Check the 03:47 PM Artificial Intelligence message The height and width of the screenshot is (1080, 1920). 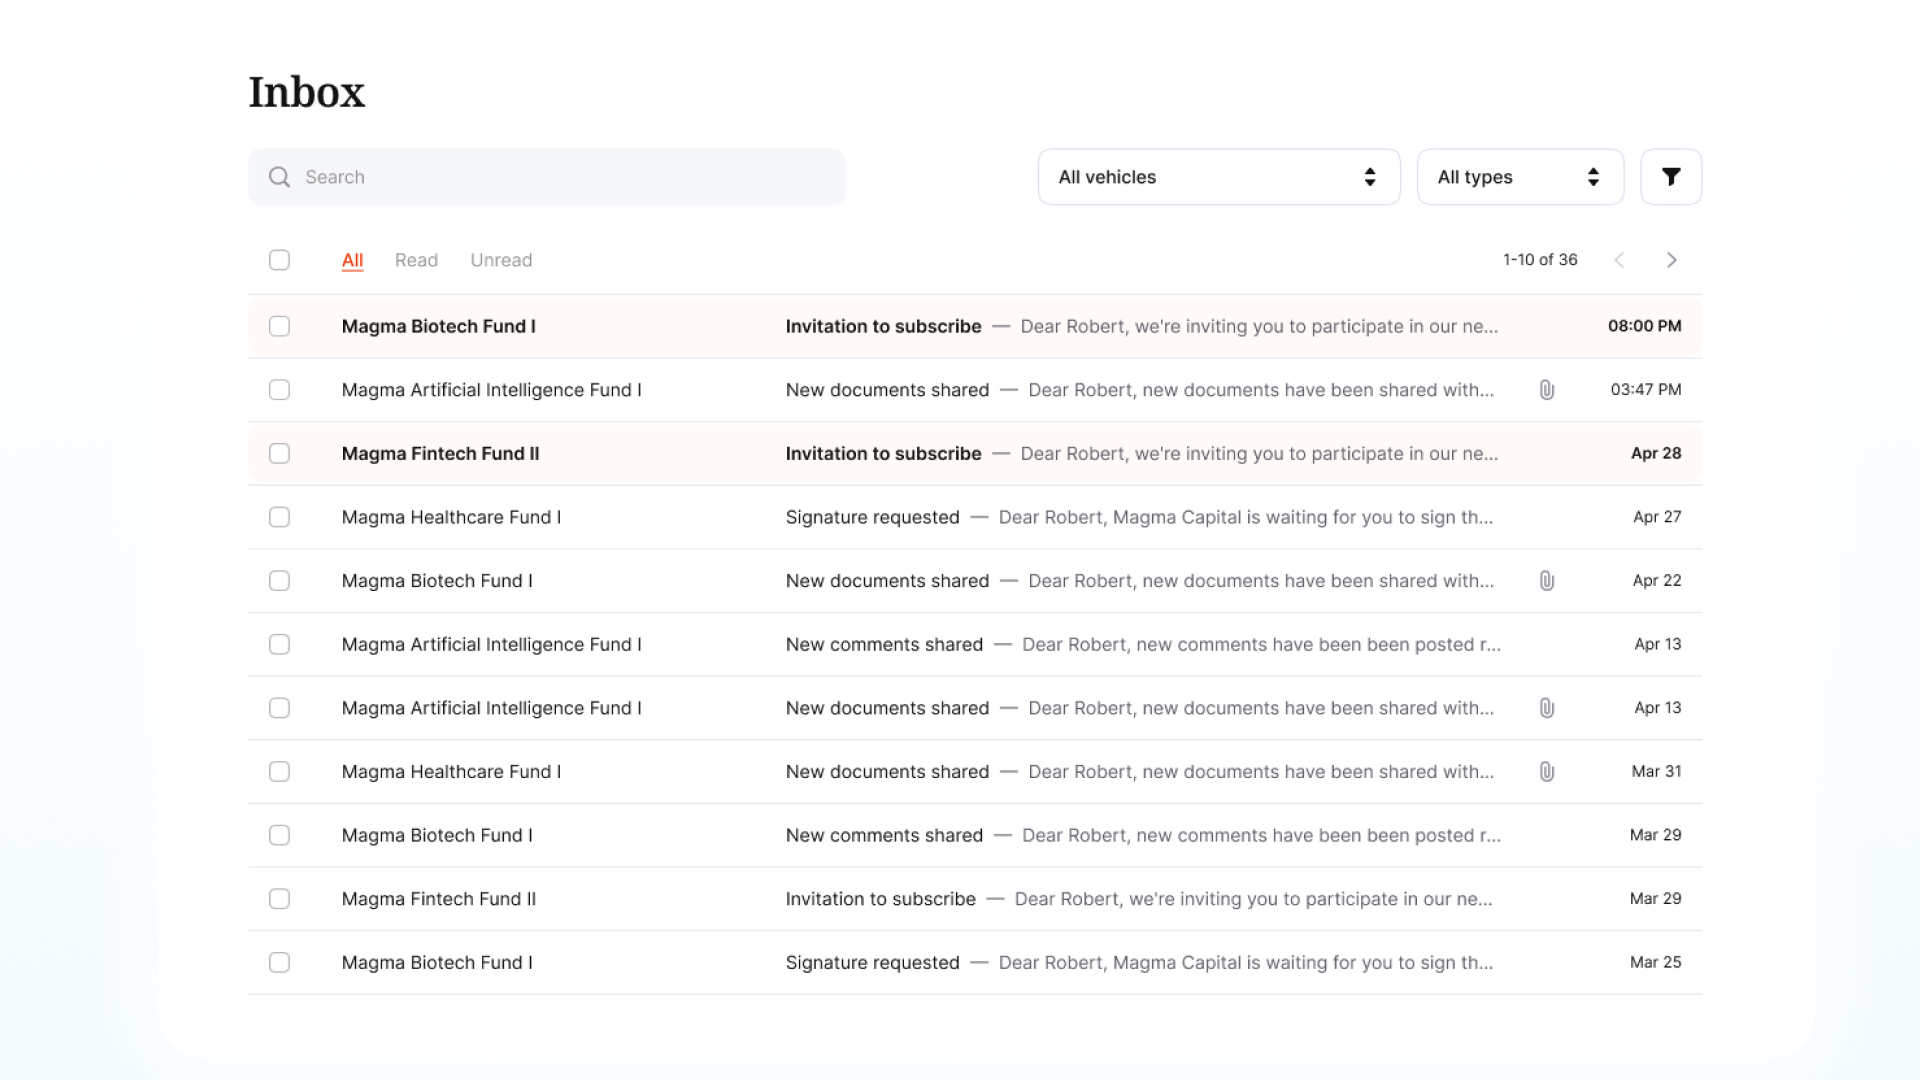pos(279,390)
